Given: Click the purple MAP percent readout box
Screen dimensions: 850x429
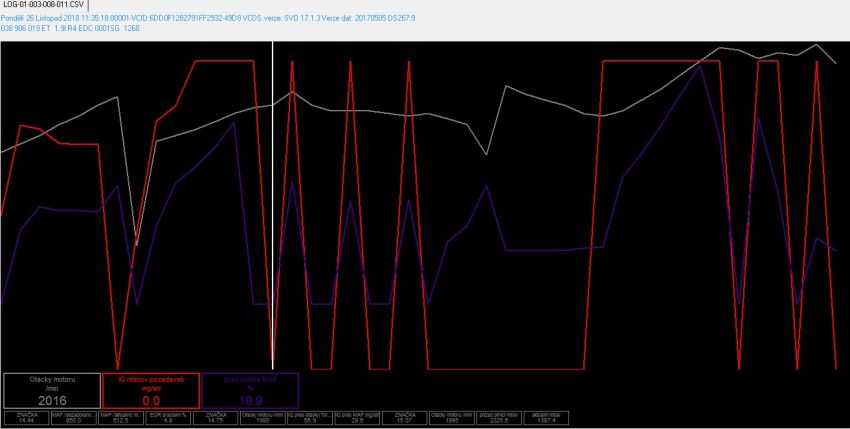Looking at the screenshot, I should click(x=251, y=390).
